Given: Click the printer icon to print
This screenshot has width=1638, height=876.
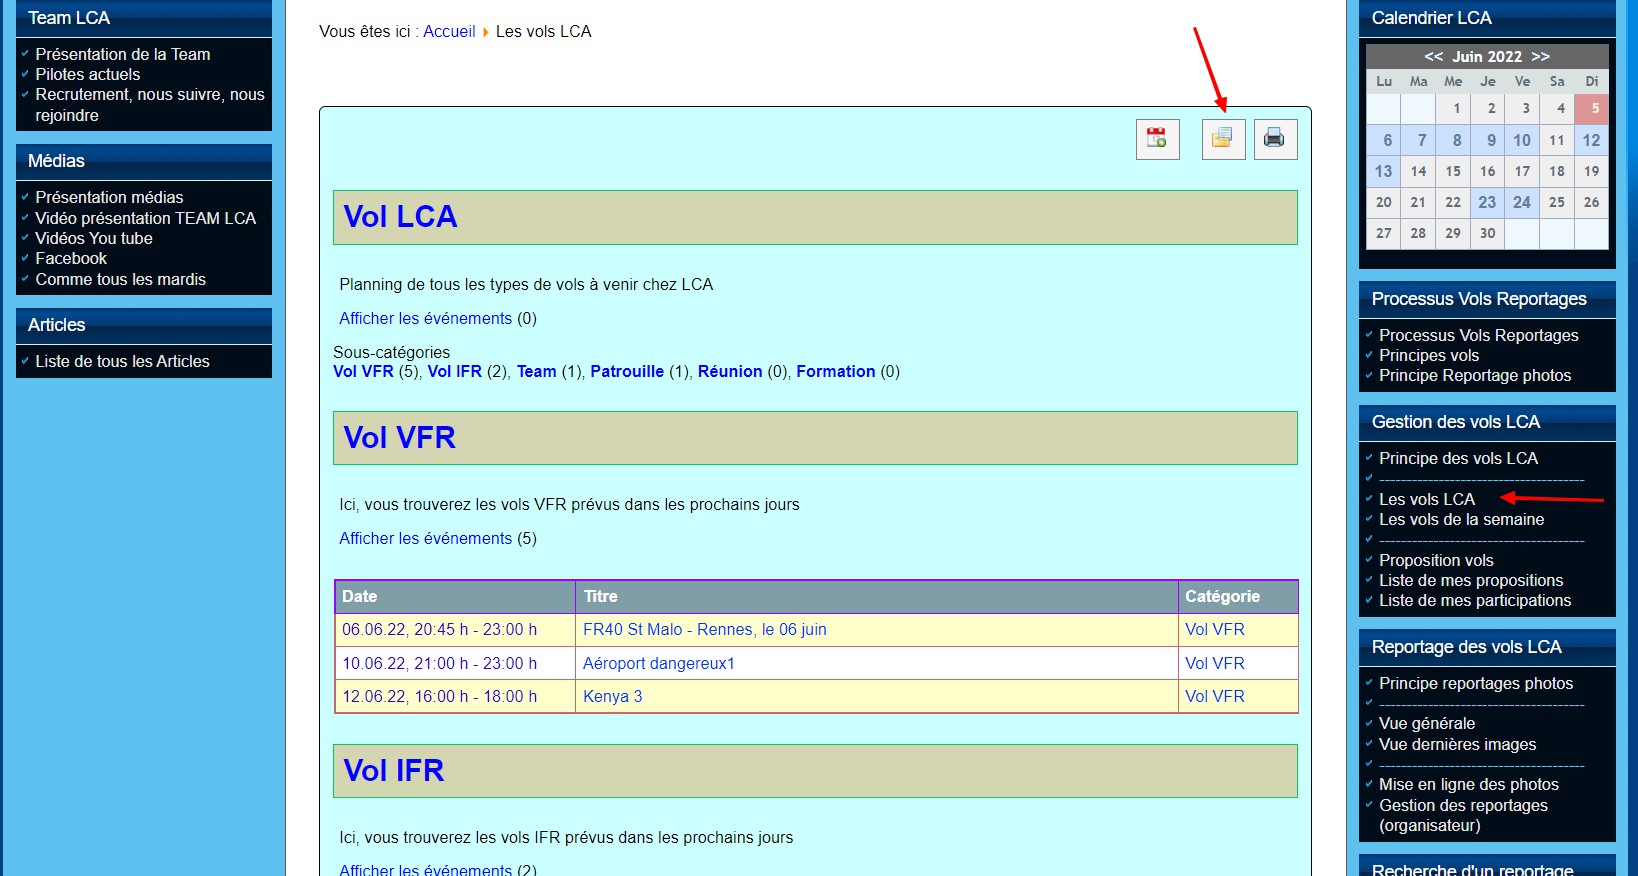Looking at the screenshot, I should [x=1275, y=139].
